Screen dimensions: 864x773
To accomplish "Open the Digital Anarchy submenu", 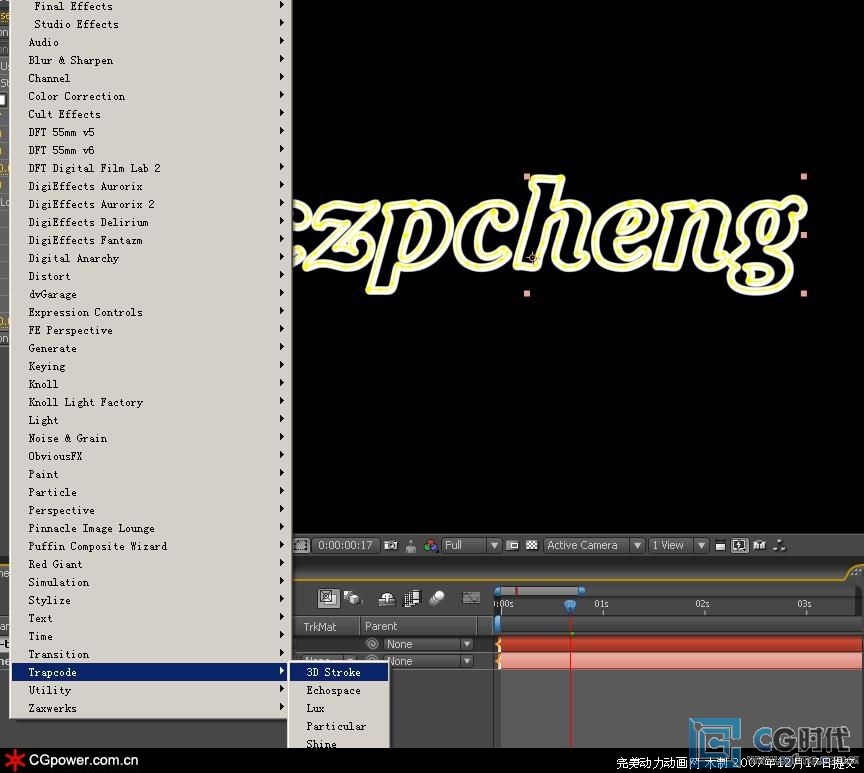I will coord(150,258).
